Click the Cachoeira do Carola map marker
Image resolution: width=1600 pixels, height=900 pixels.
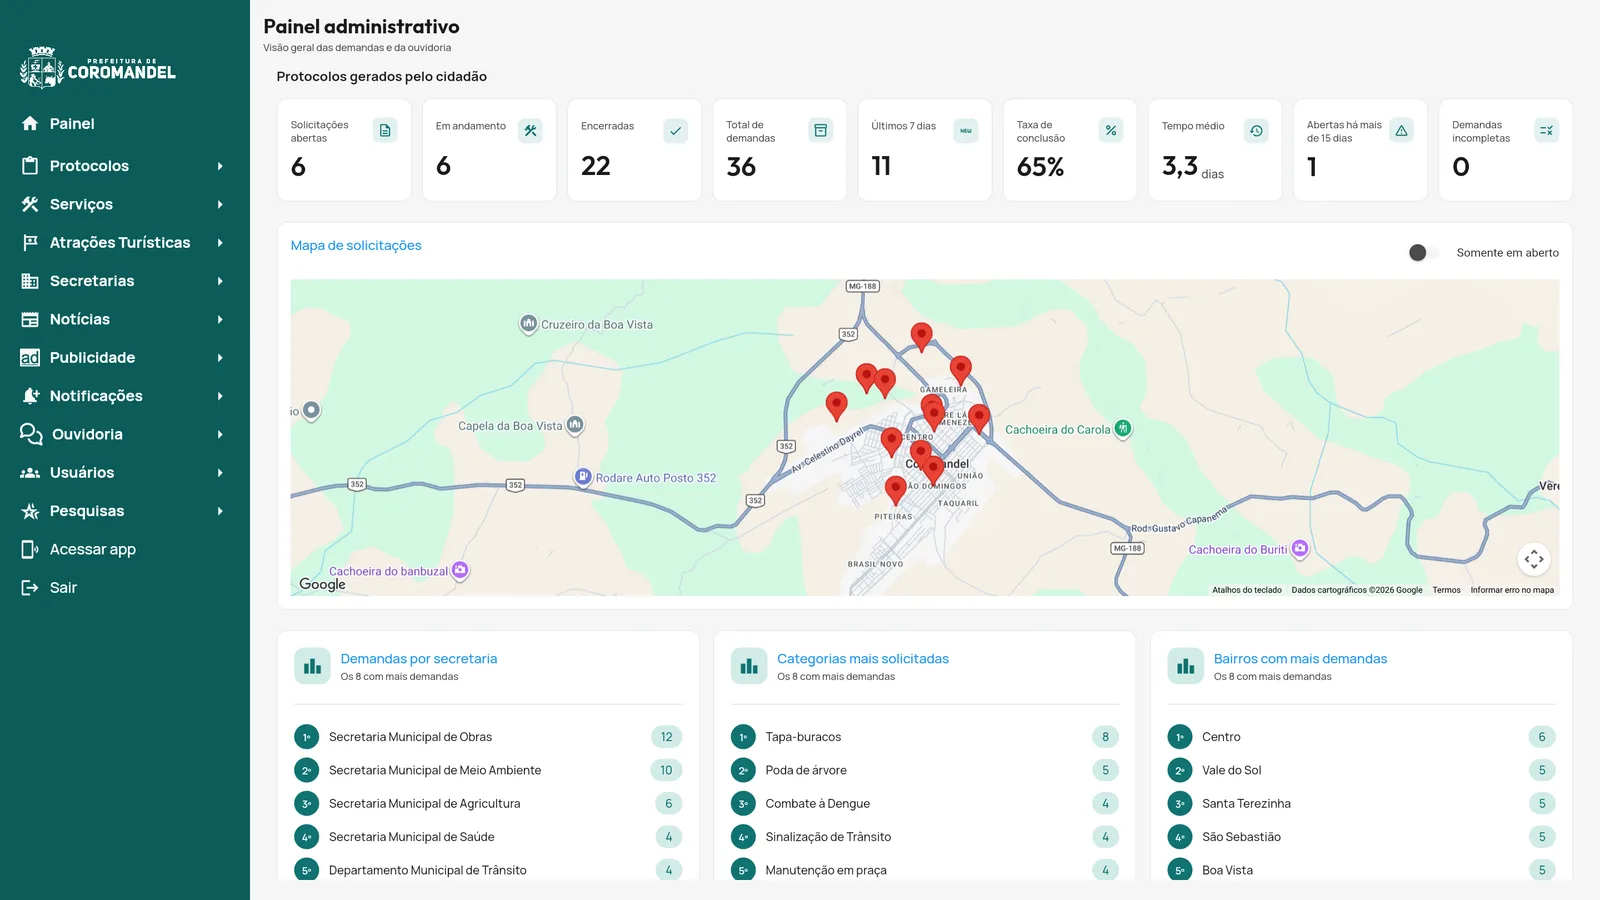[1123, 428]
